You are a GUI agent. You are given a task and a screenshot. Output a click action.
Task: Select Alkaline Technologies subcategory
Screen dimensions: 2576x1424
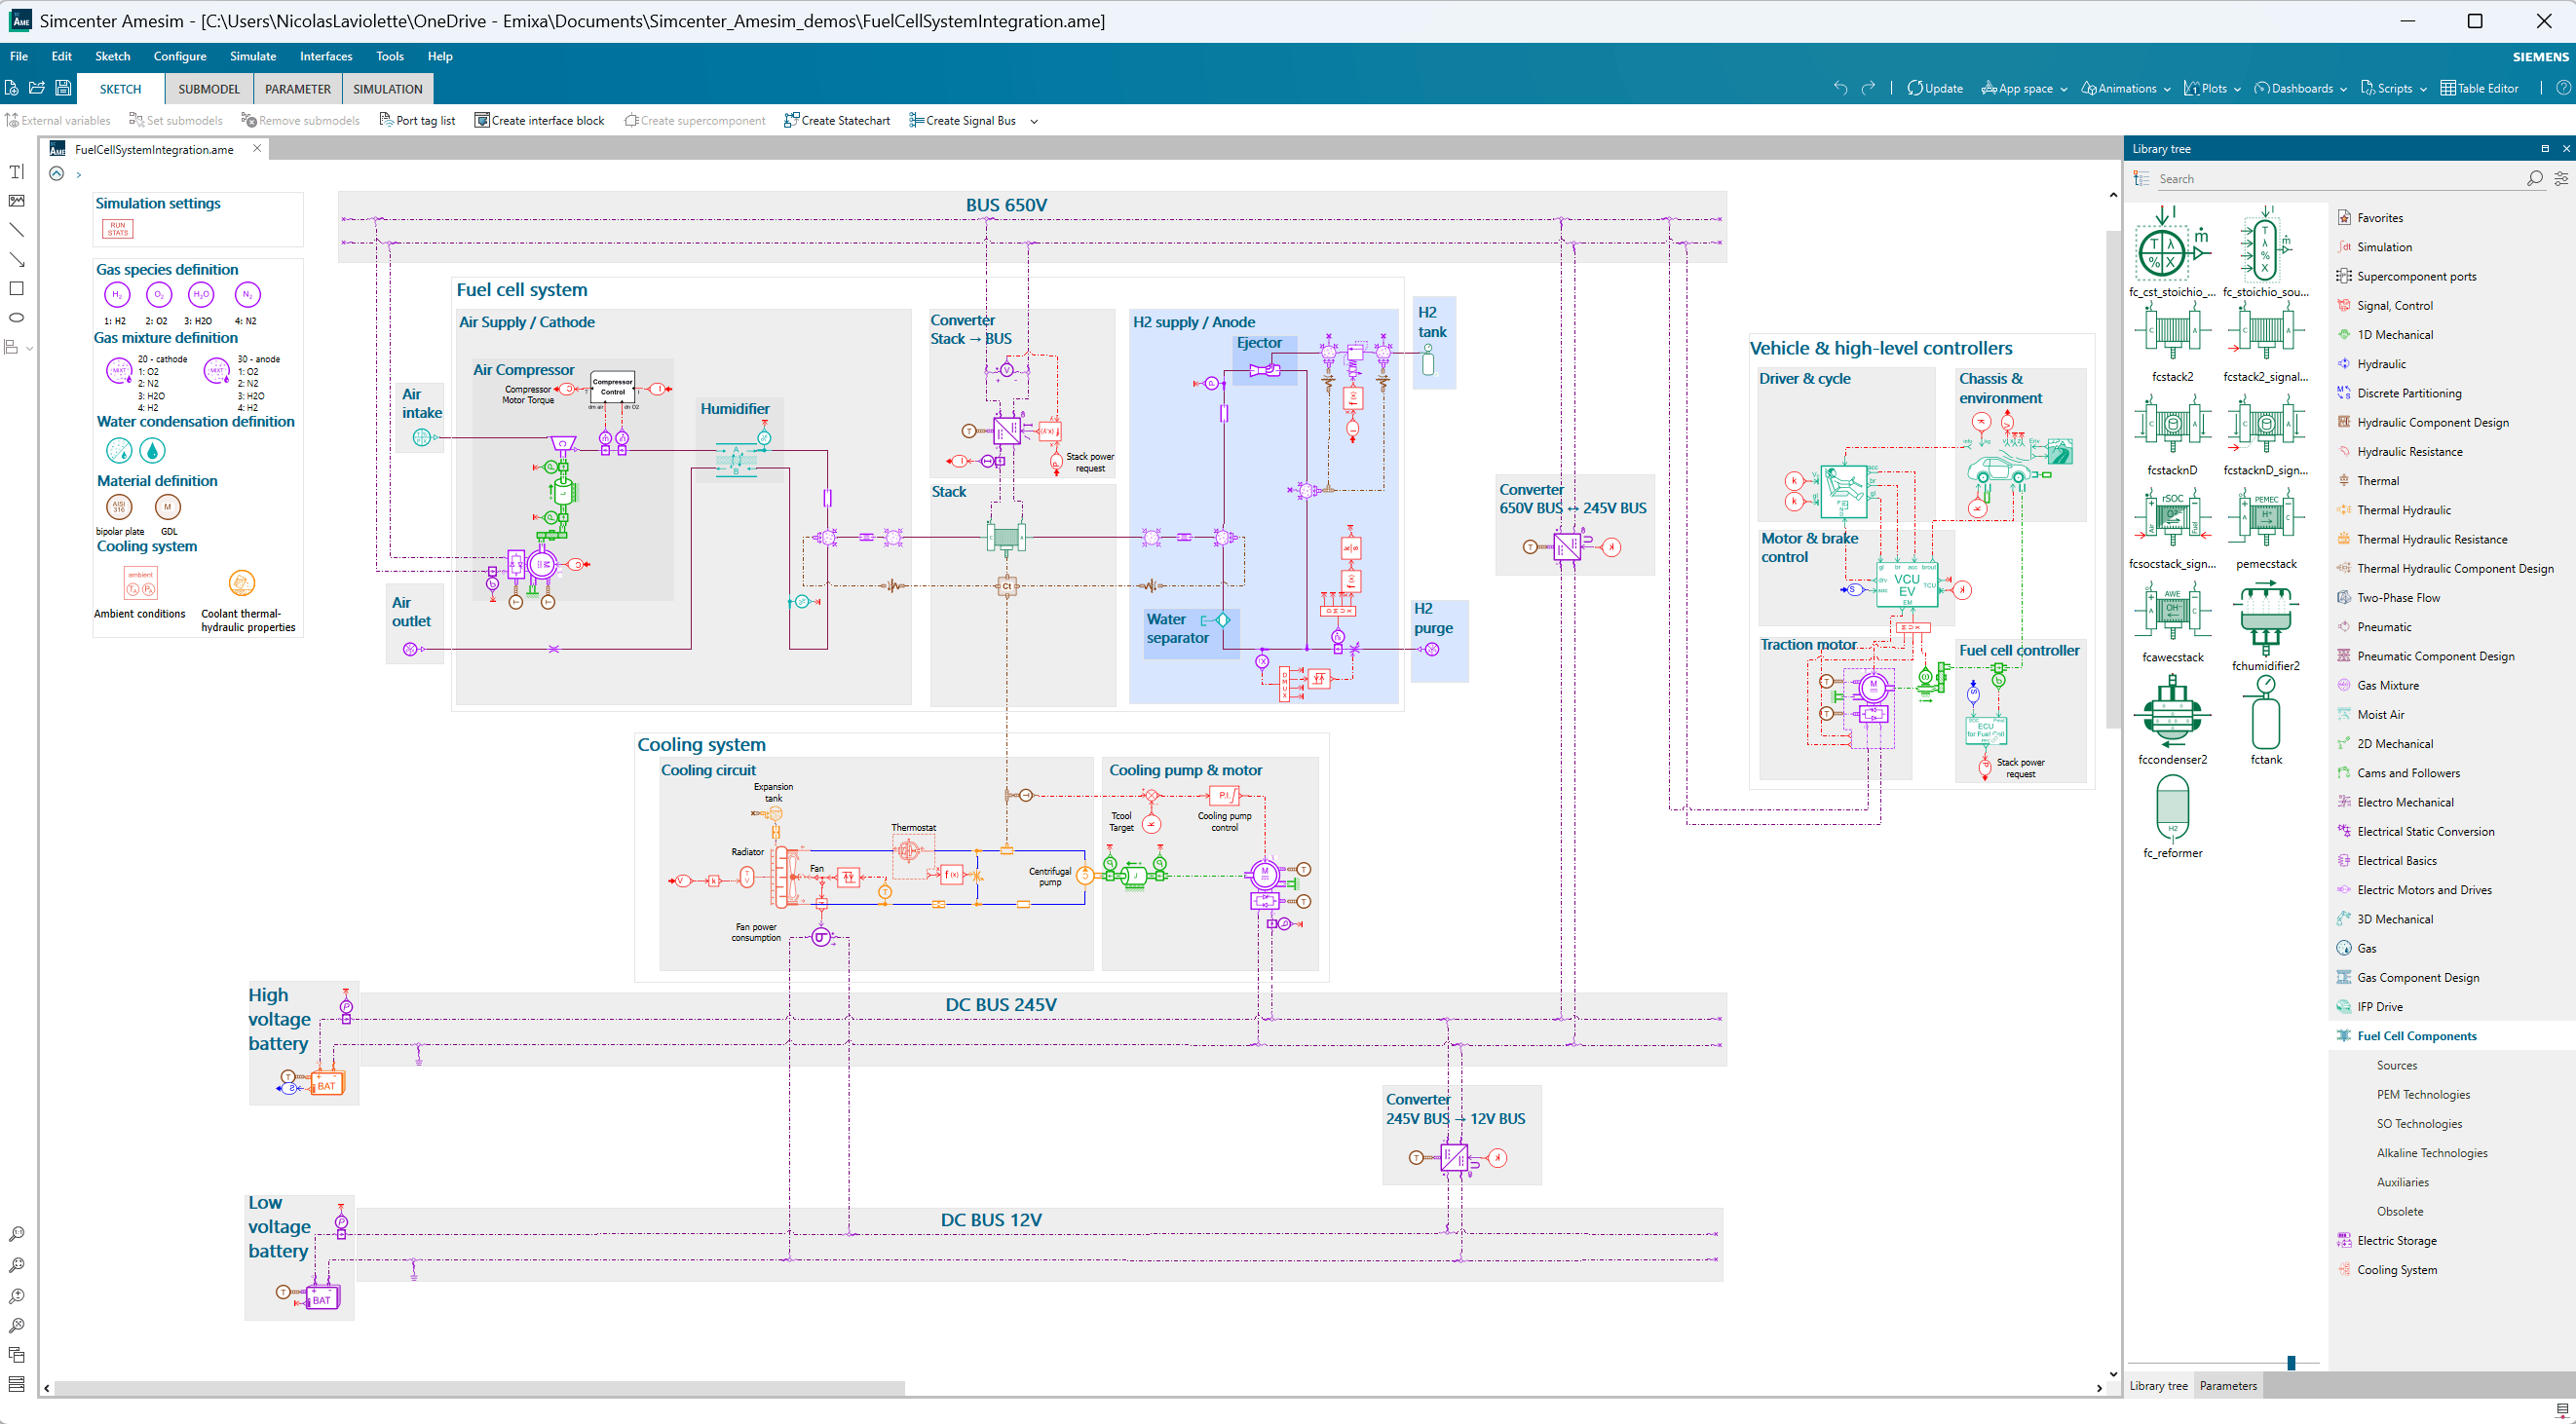coord(2432,1153)
